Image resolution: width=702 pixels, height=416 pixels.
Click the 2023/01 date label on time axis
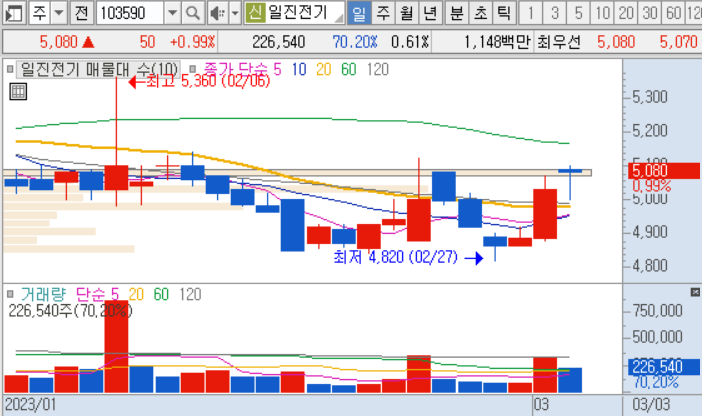tap(30, 405)
